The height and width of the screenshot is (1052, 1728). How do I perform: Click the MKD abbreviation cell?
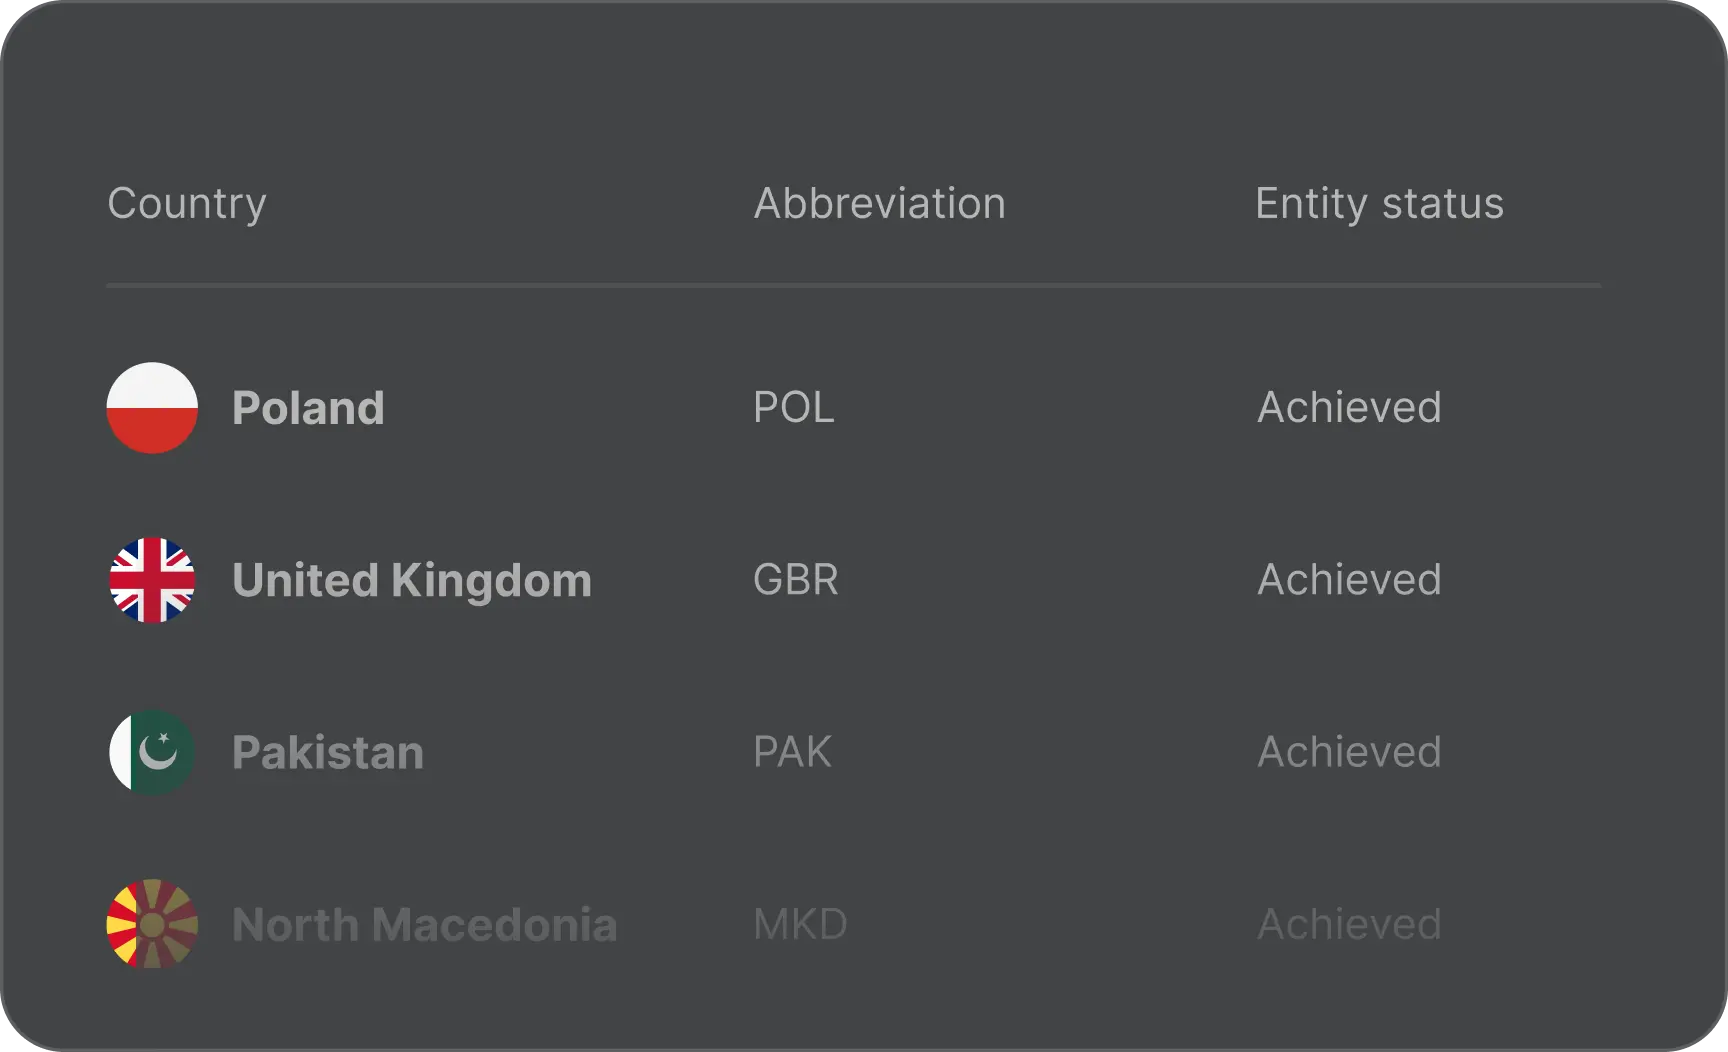(800, 924)
